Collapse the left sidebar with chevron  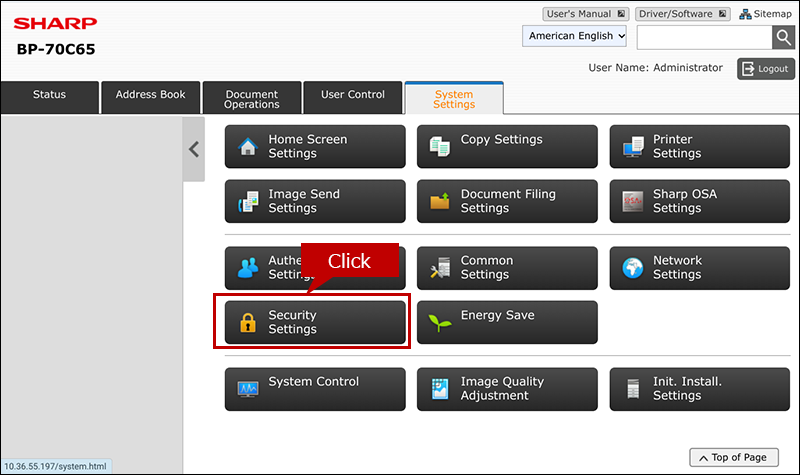(194, 149)
